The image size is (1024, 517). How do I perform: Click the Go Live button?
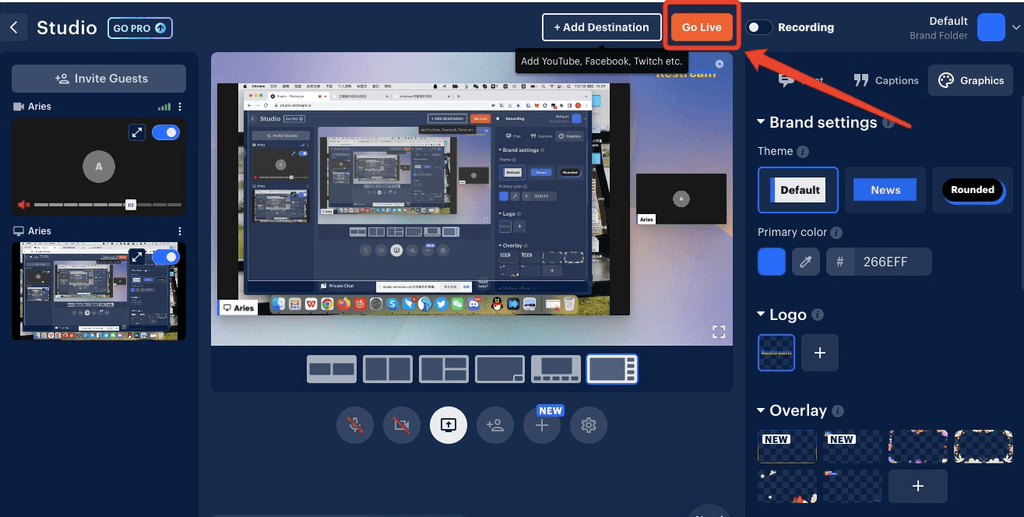pos(701,28)
